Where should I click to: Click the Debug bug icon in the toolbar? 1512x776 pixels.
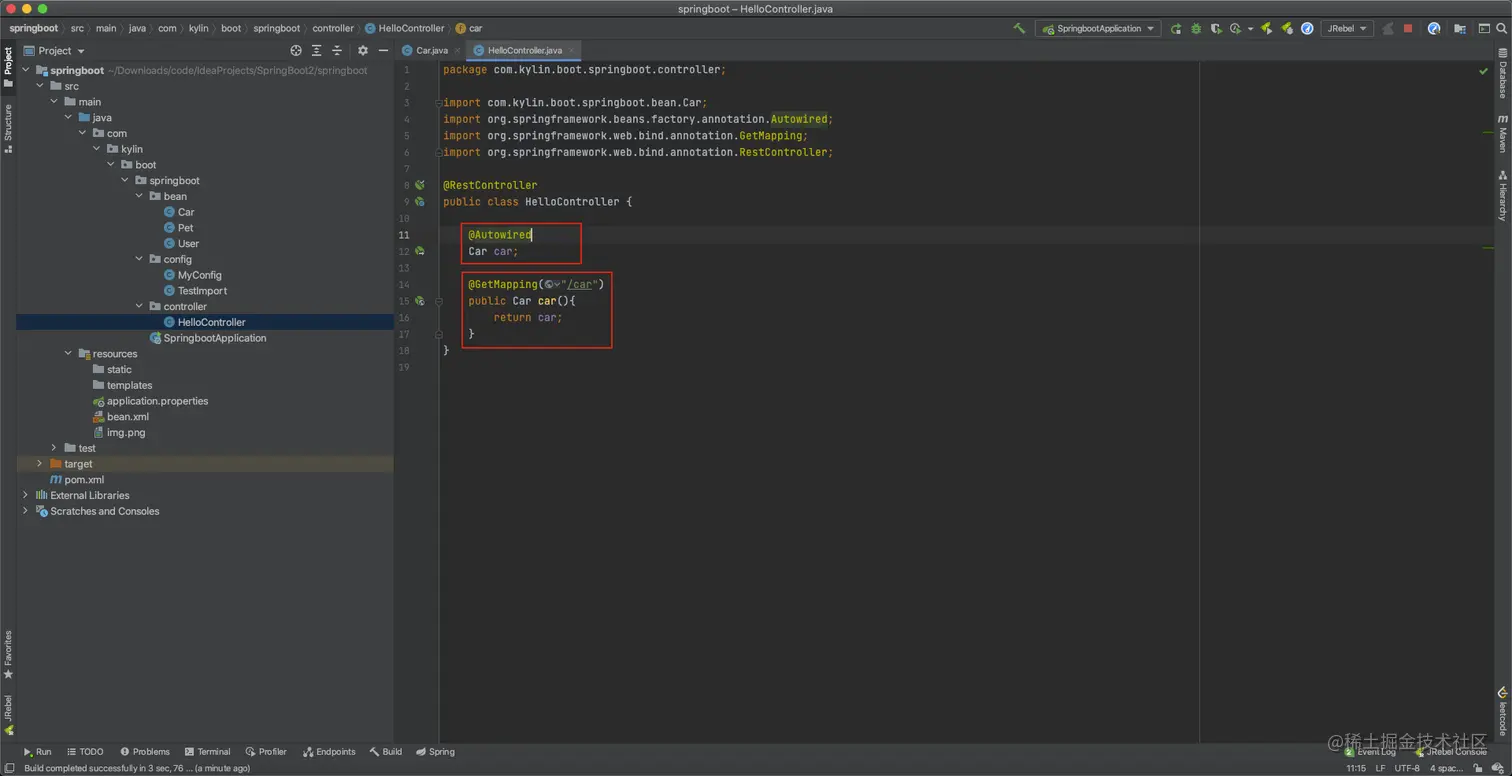pos(1196,29)
